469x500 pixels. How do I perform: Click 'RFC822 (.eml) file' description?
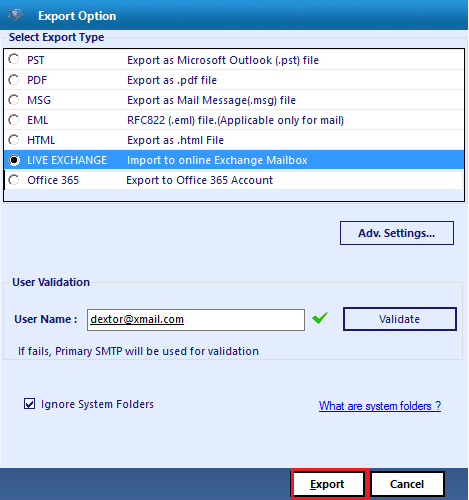[x=235, y=120]
